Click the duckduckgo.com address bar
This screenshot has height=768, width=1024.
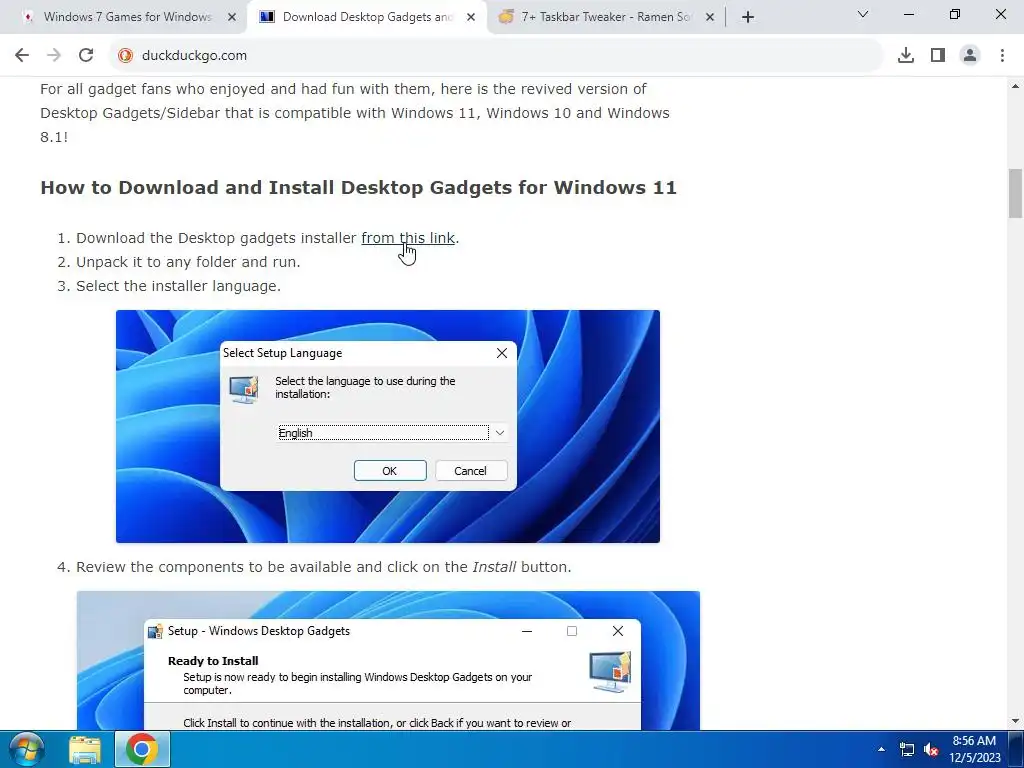coord(496,56)
